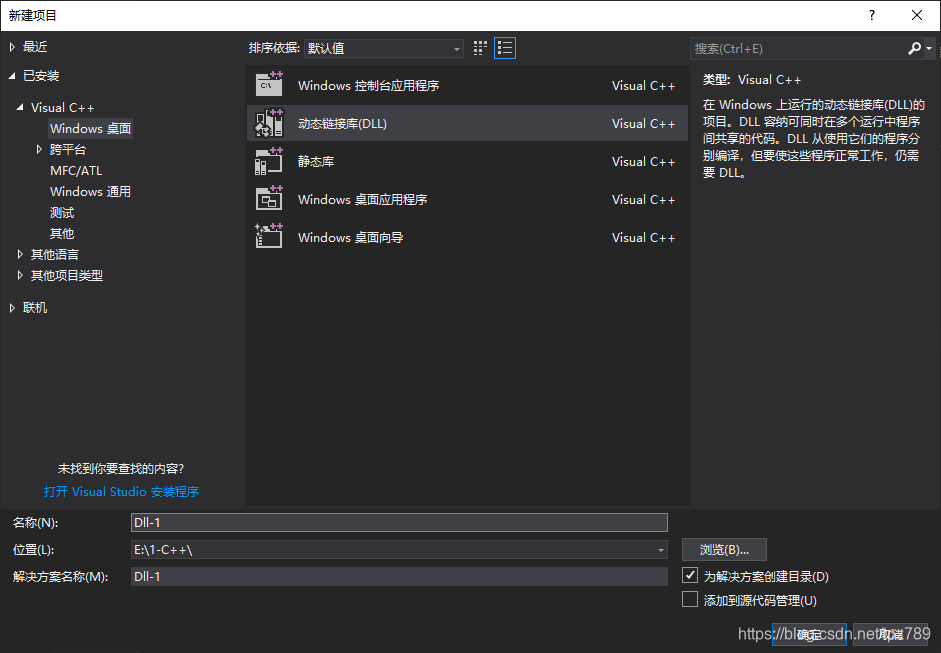Viewport: 941px width, 653px height.
Task: Open search options dropdown arrow
Action: pyautogui.click(x=928, y=49)
